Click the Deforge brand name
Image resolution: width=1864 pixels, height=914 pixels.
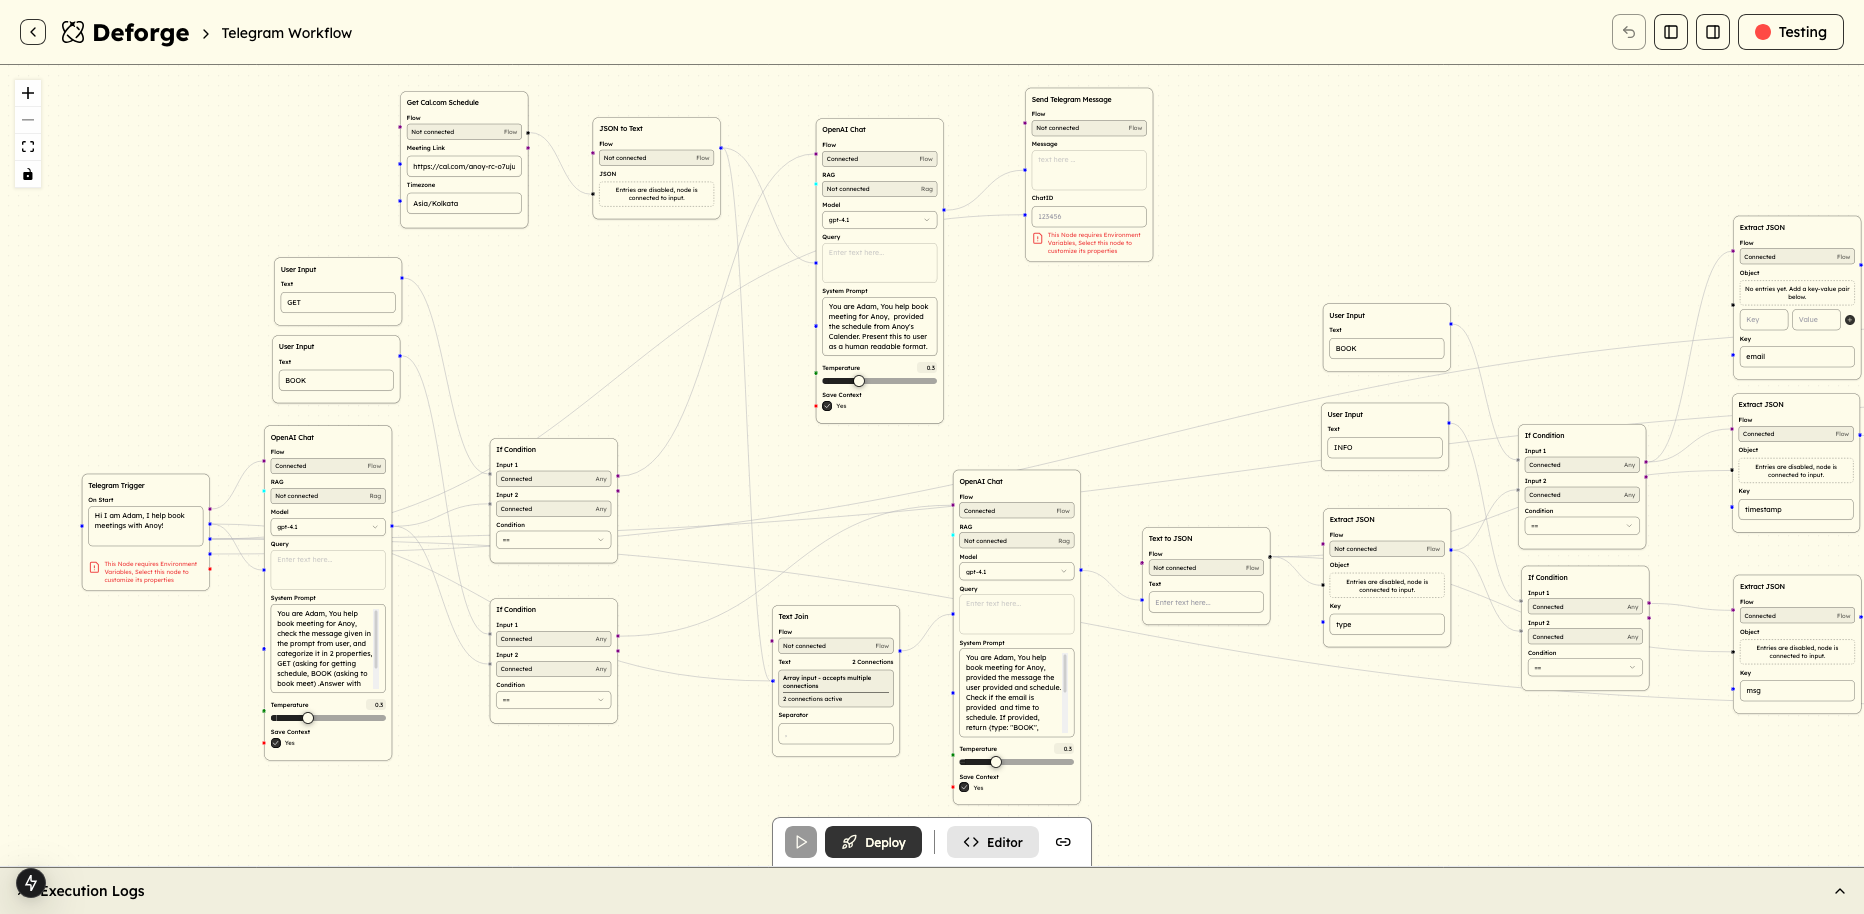pyautogui.click(x=141, y=33)
